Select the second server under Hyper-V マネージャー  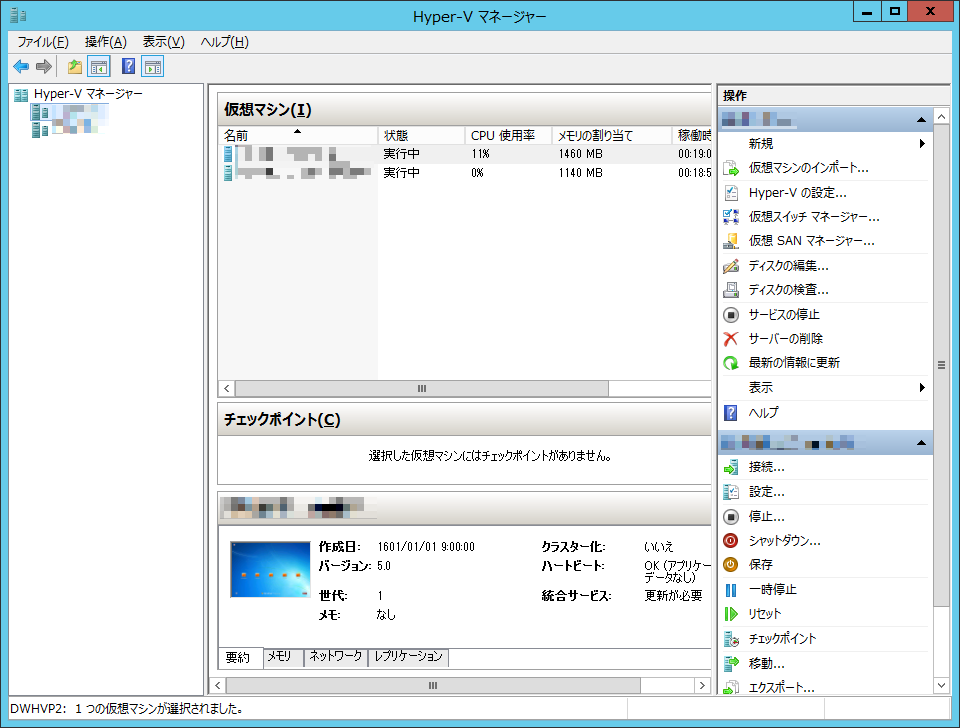[x=69, y=127]
